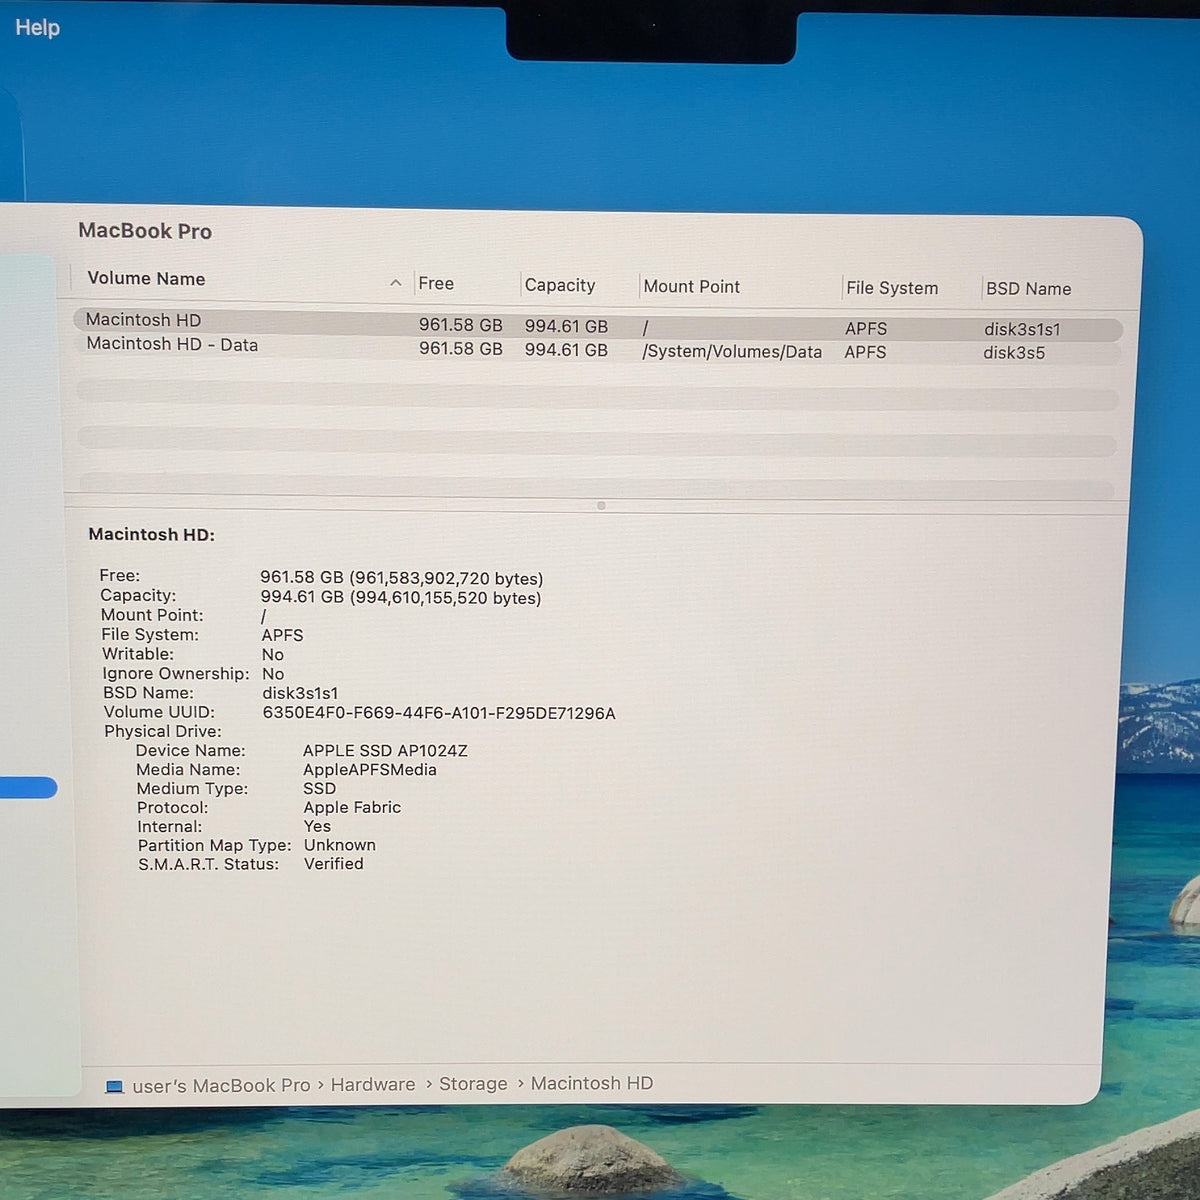Click the disk3s1s1 BSD name cell
This screenshot has width=1200, height=1200.
point(1022,329)
